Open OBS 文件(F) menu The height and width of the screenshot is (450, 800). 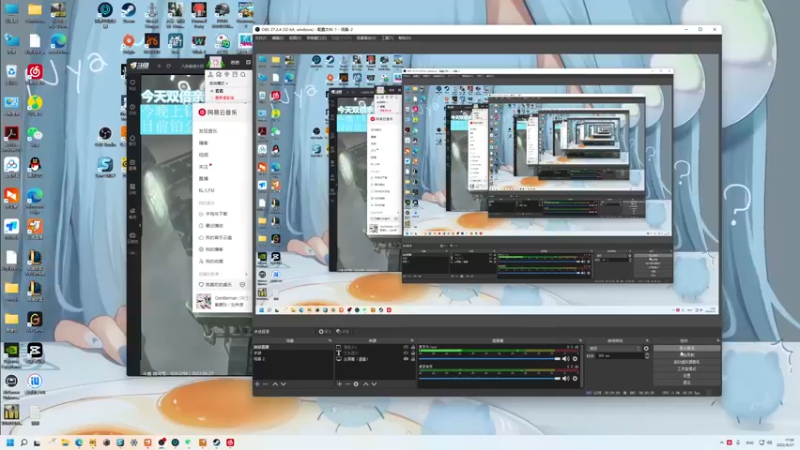point(261,38)
